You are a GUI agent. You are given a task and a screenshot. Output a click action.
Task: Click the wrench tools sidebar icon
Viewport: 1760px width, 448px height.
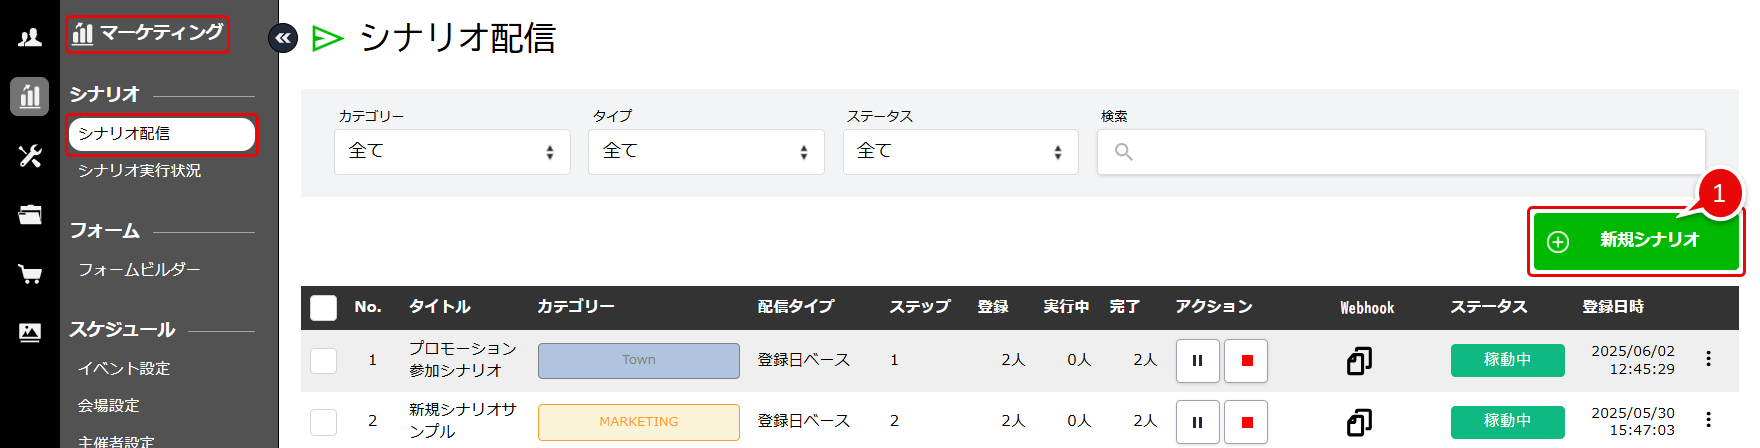[x=30, y=156]
